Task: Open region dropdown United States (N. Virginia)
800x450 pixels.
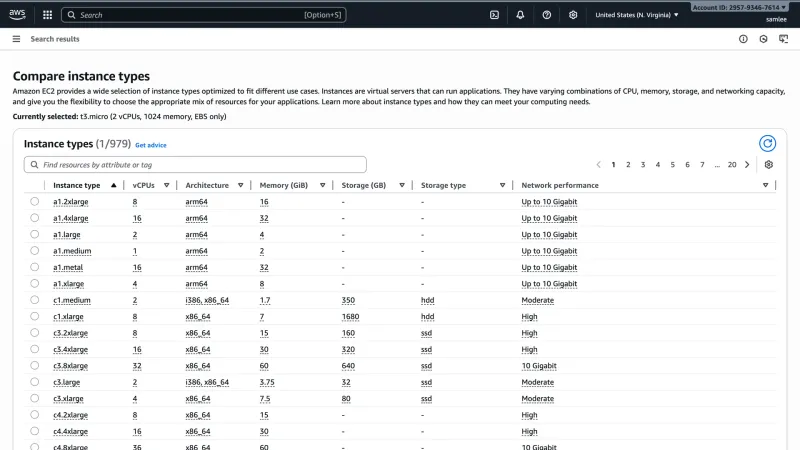Action: pos(637,15)
